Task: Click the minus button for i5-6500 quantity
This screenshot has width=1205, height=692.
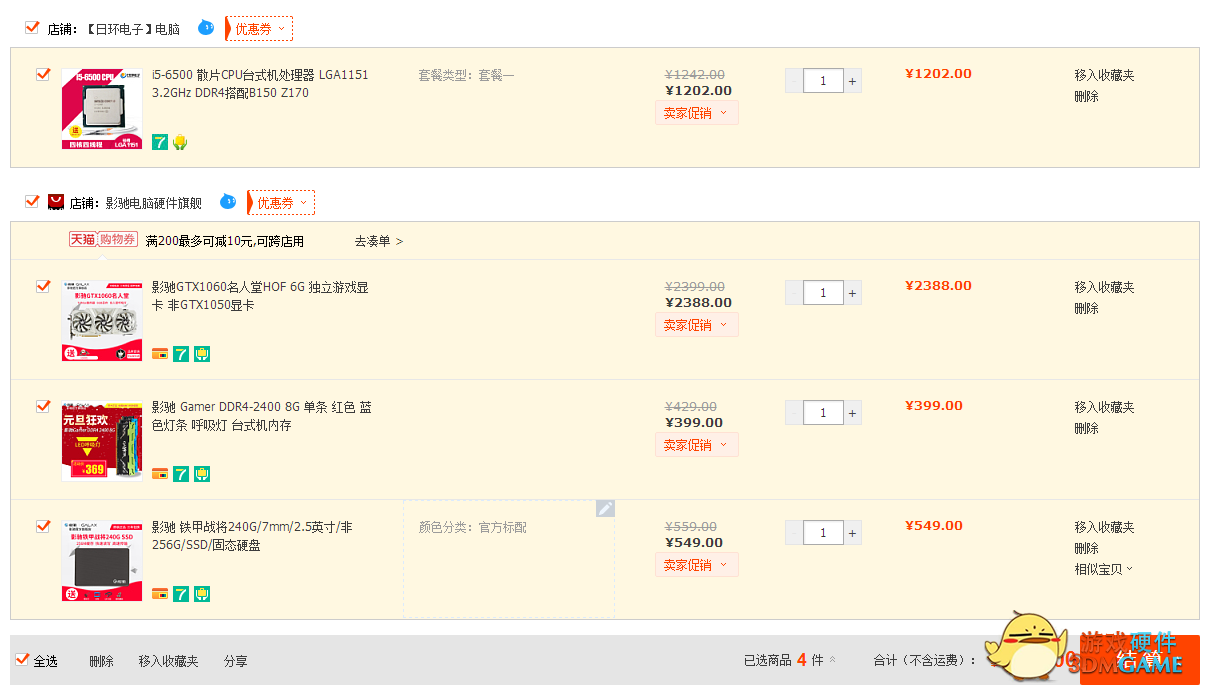Action: pos(794,81)
